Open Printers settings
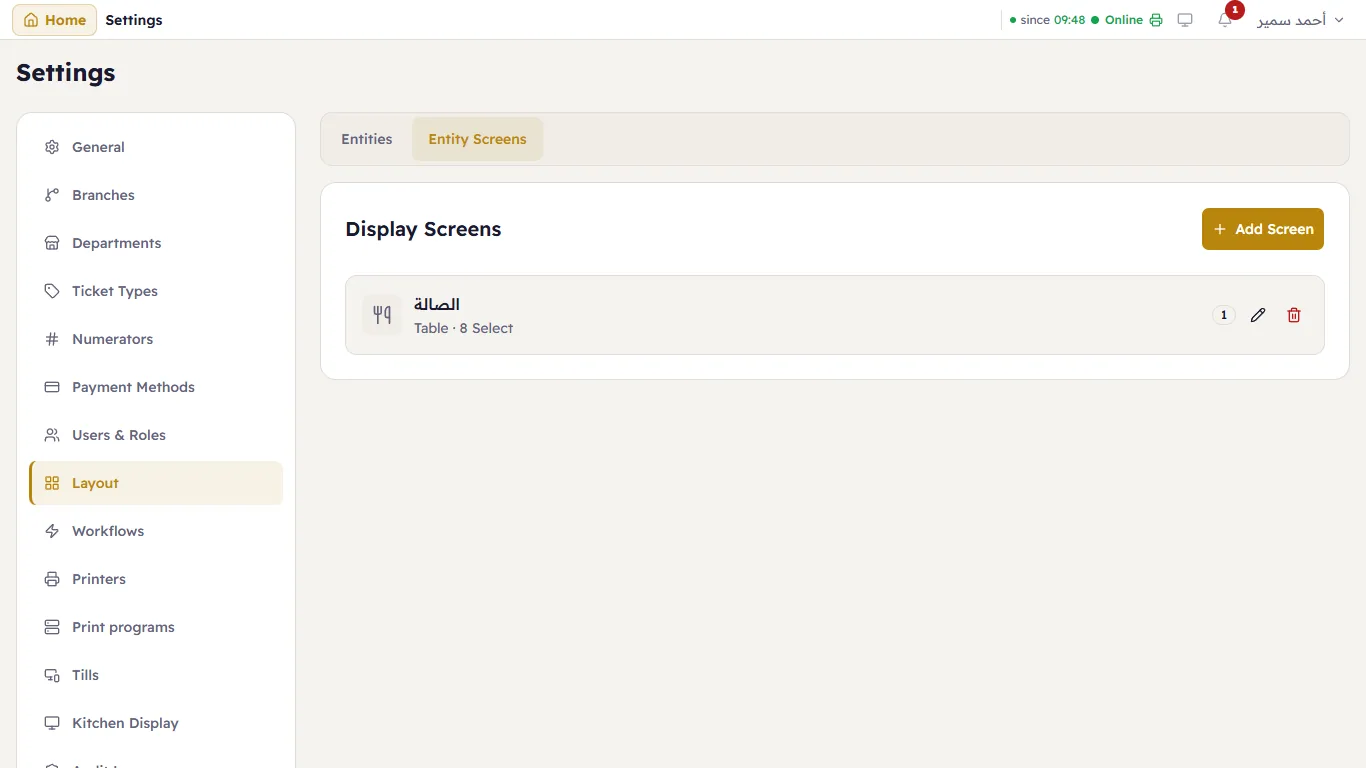1366x768 pixels. click(x=156, y=579)
